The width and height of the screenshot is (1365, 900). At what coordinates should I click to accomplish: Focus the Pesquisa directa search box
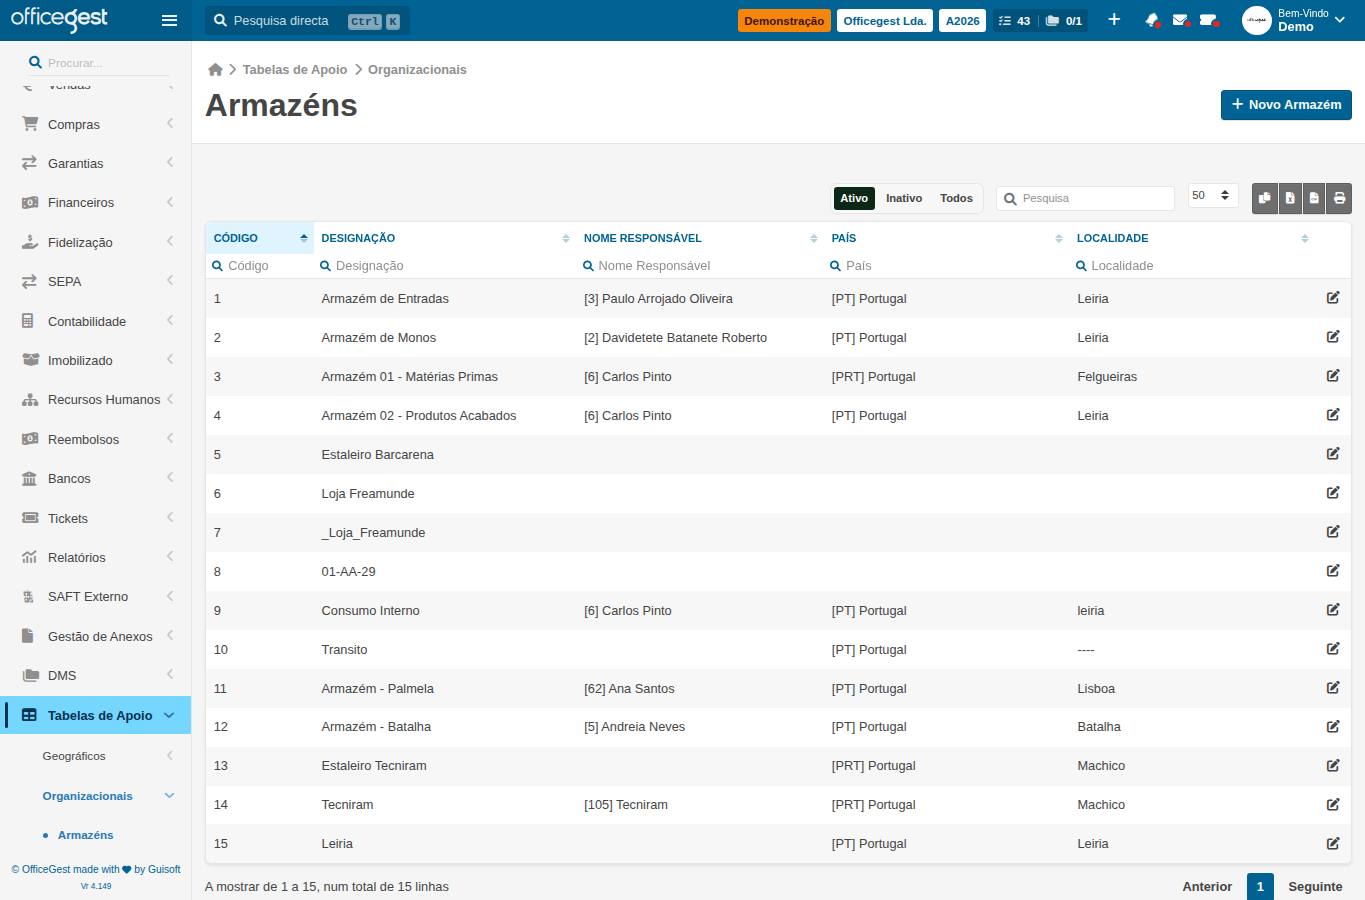coord(307,21)
